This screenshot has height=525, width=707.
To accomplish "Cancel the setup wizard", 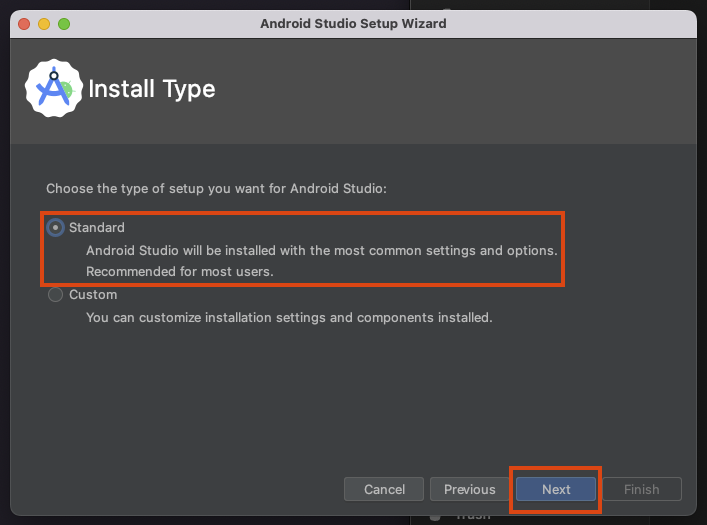I will tap(384, 489).
